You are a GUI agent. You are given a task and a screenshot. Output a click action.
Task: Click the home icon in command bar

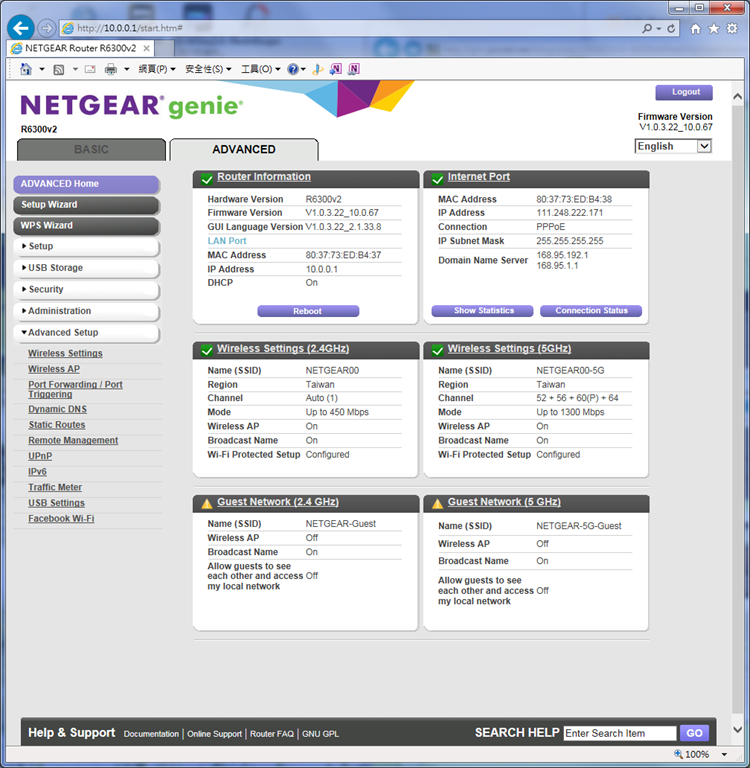coord(26,69)
